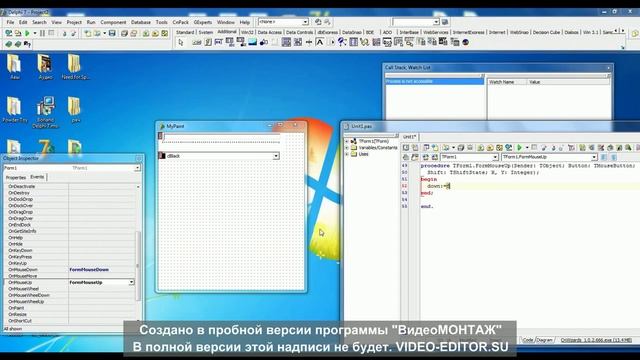Switch to the Dialogs palette tab
The height and width of the screenshot is (360, 640).
[571, 32]
